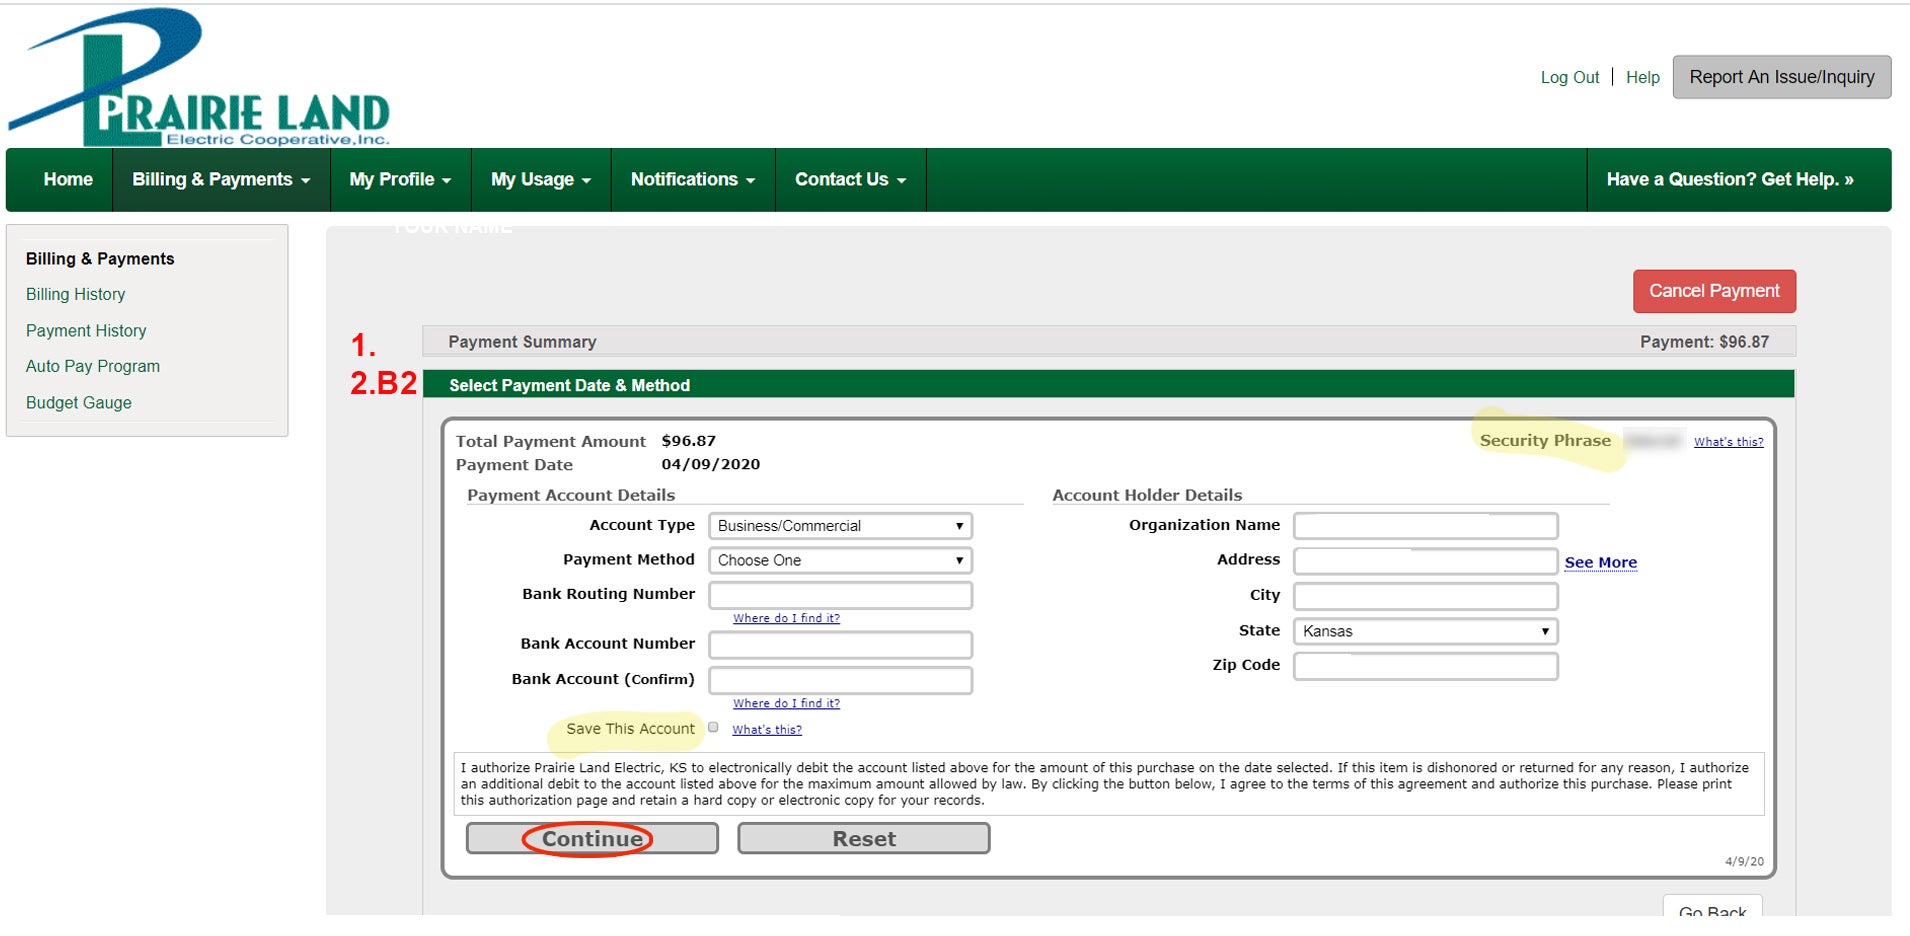Click the Continue button

(592, 838)
